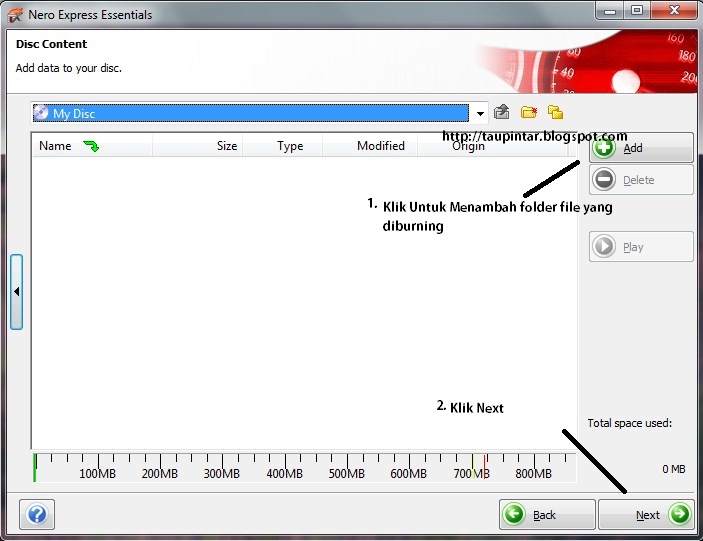
Task: Open the help question mark button
Action: click(37, 514)
